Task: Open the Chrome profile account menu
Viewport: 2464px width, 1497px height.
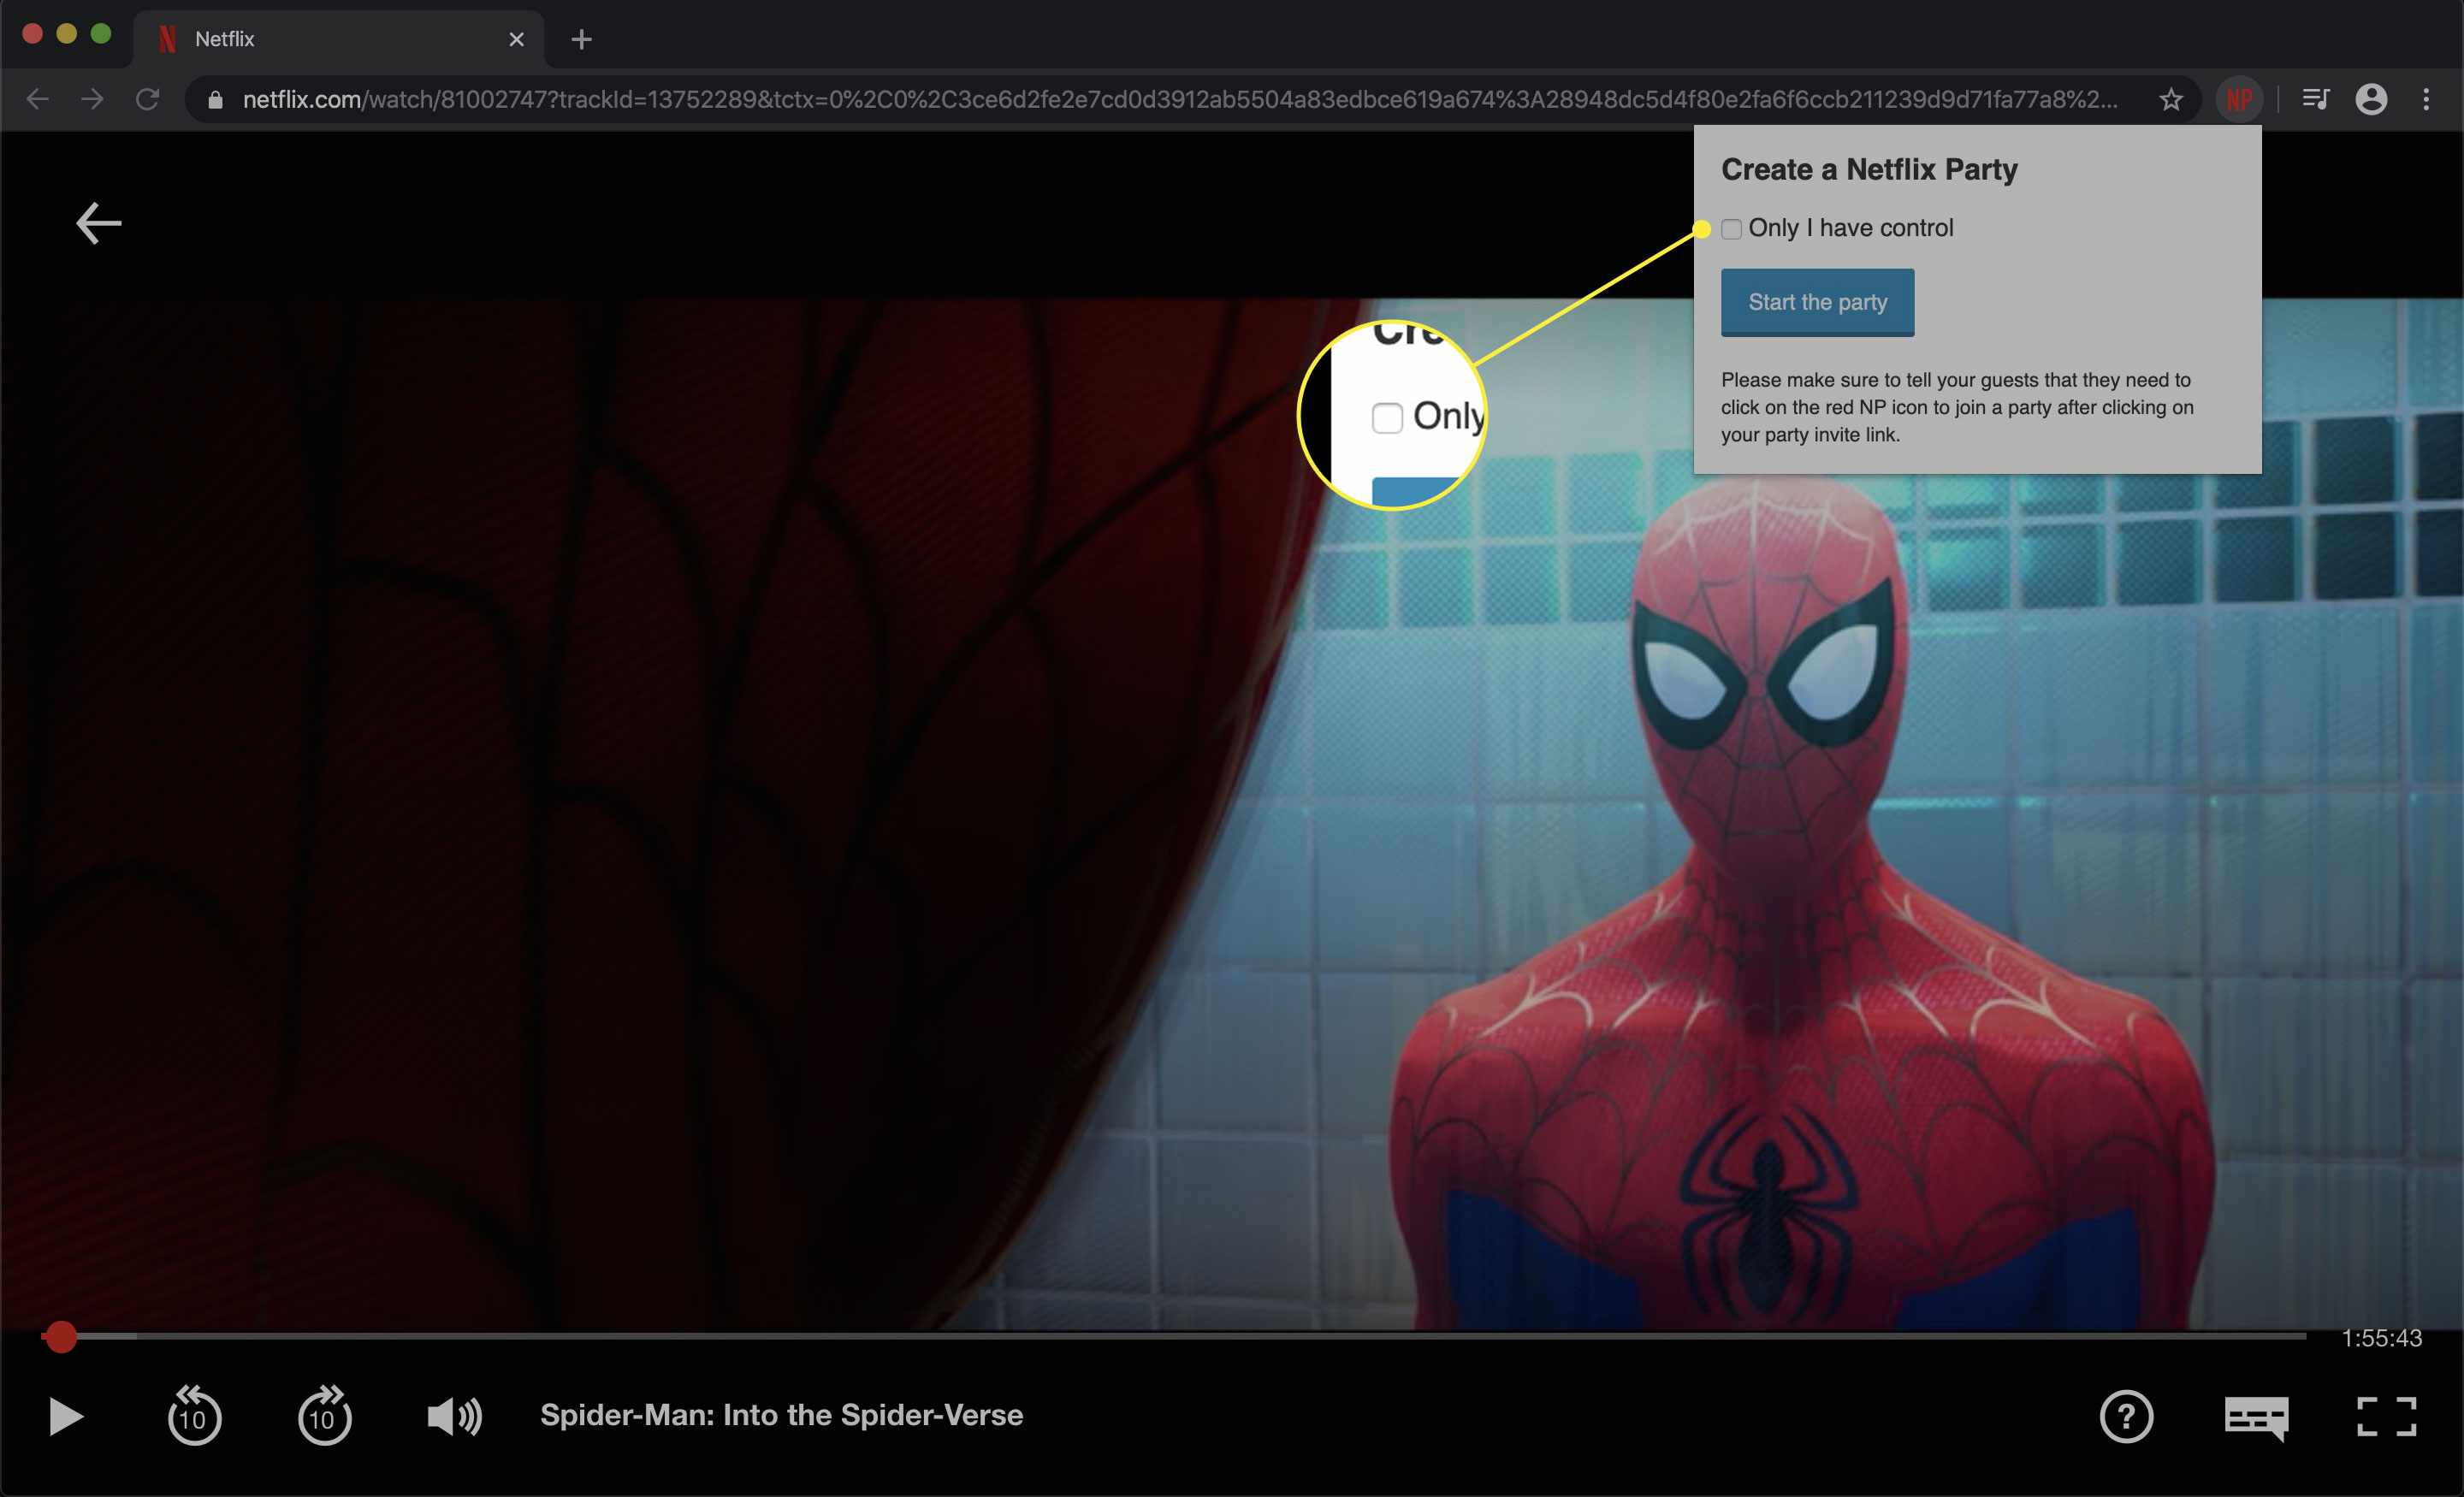Action: (x=2371, y=99)
